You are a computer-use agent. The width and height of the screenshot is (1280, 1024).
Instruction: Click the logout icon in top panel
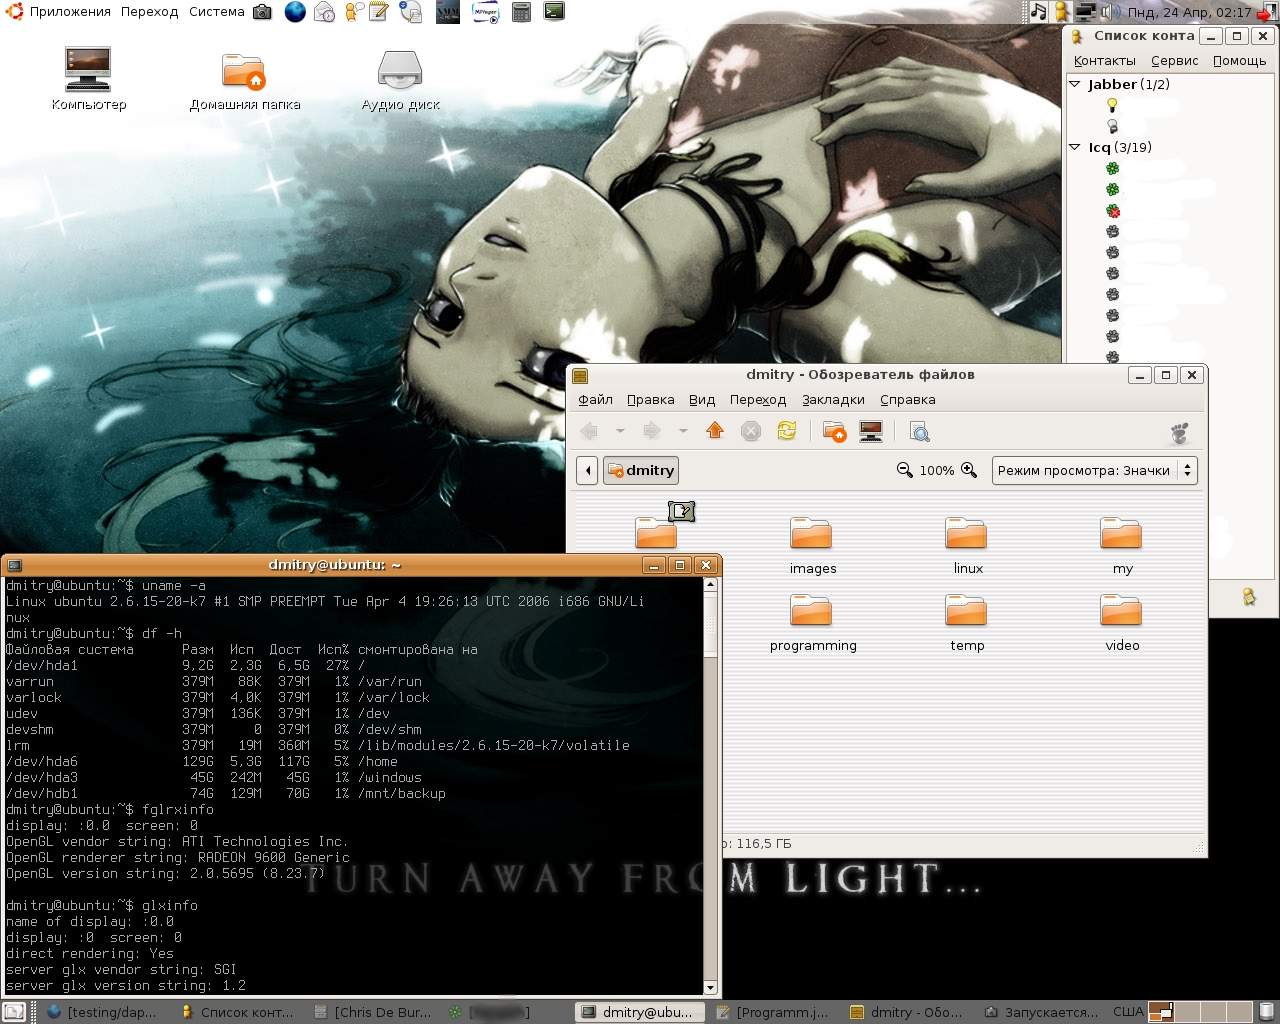pos(1266,12)
